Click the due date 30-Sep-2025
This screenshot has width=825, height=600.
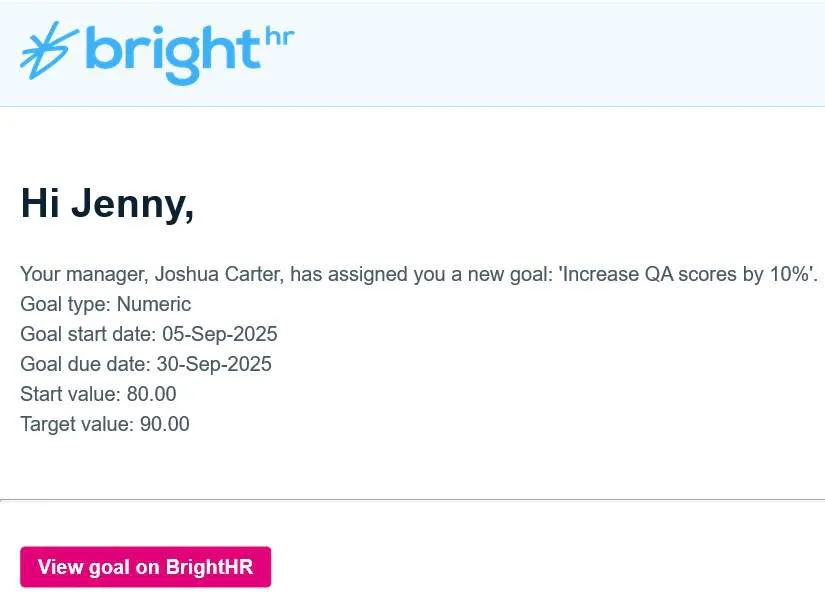[x=214, y=364]
